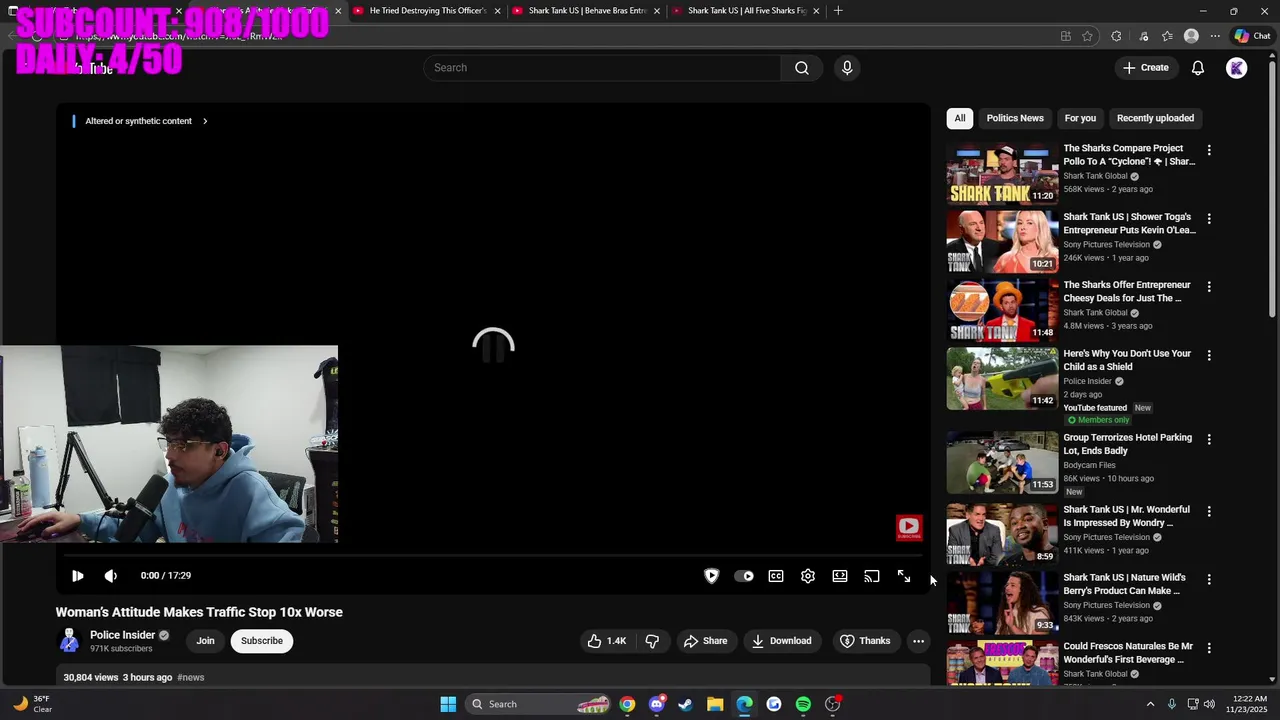Image resolution: width=1280 pixels, height=720 pixels.
Task: Toggle closed captions CC button
Action: click(776, 576)
